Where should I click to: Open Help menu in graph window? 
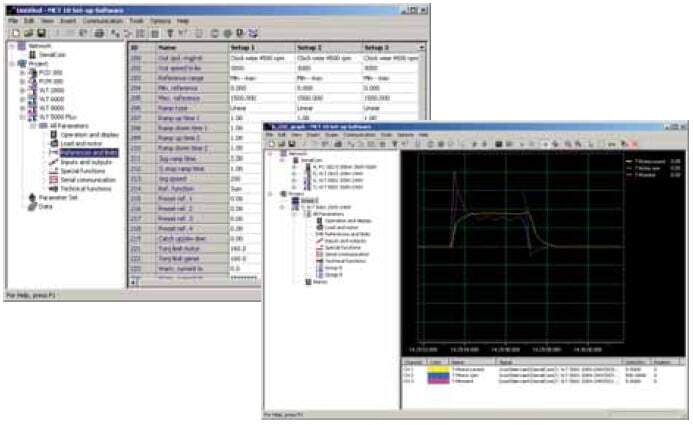[x=423, y=135]
